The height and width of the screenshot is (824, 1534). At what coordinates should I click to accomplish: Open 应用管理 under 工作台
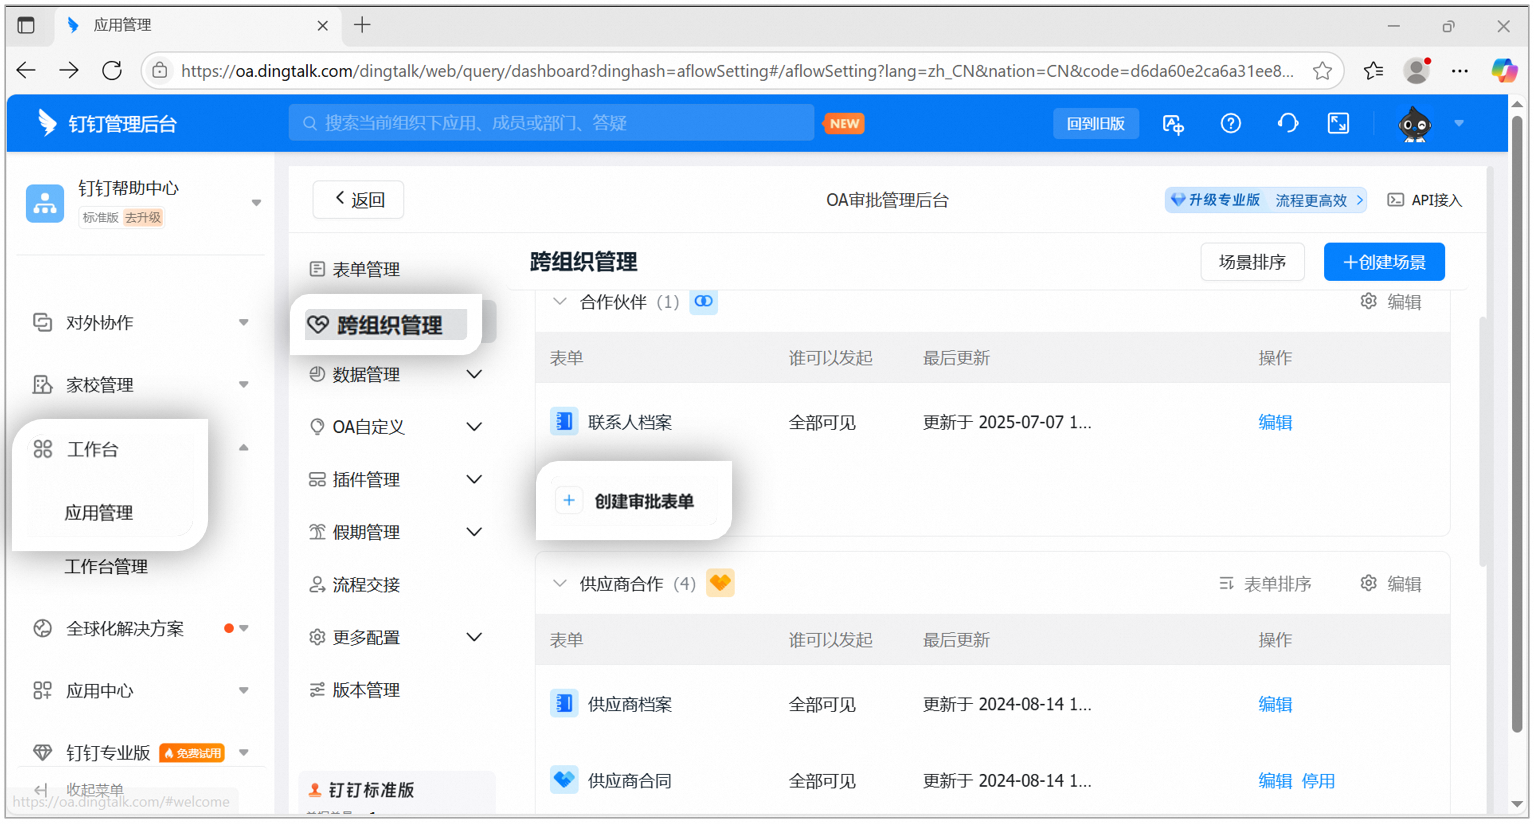pyautogui.click(x=99, y=513)
